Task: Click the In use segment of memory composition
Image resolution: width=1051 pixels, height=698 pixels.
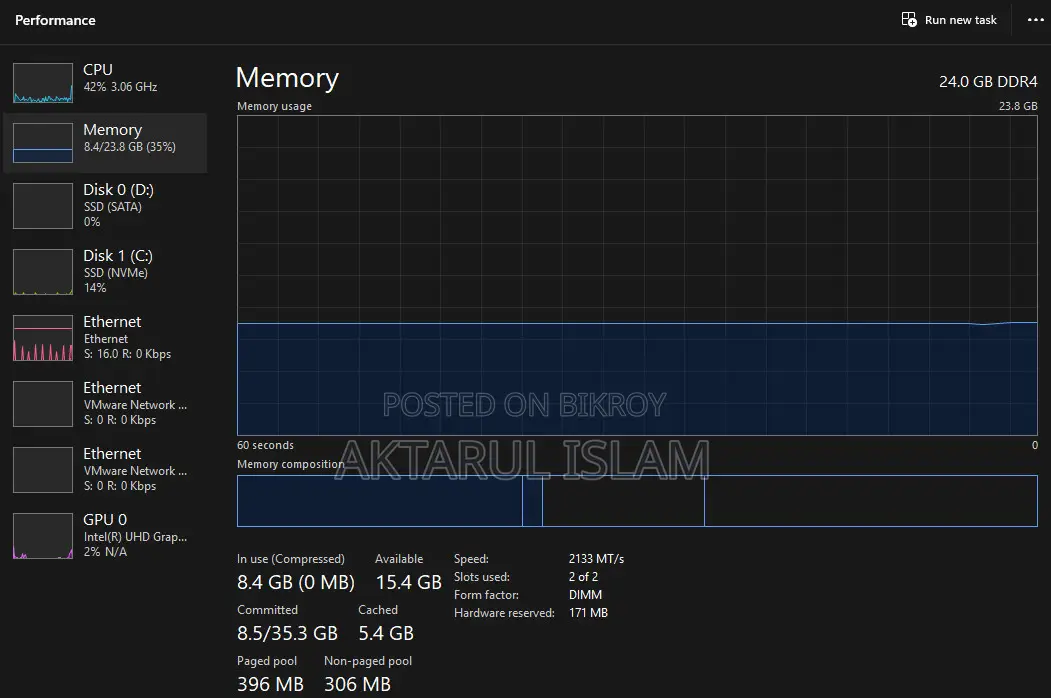Action: (379, 501)
